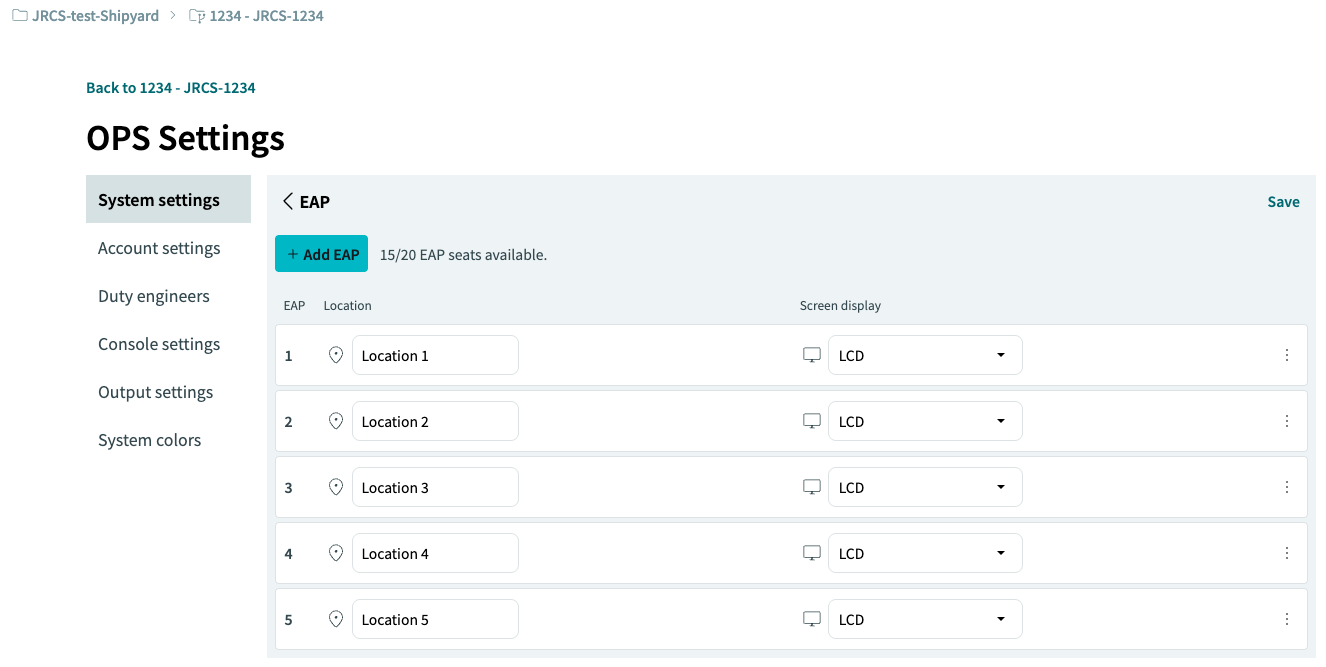Open the LCD screen display dropdown for EAP 1
The image size is (1326, 667).
(925, 355)
